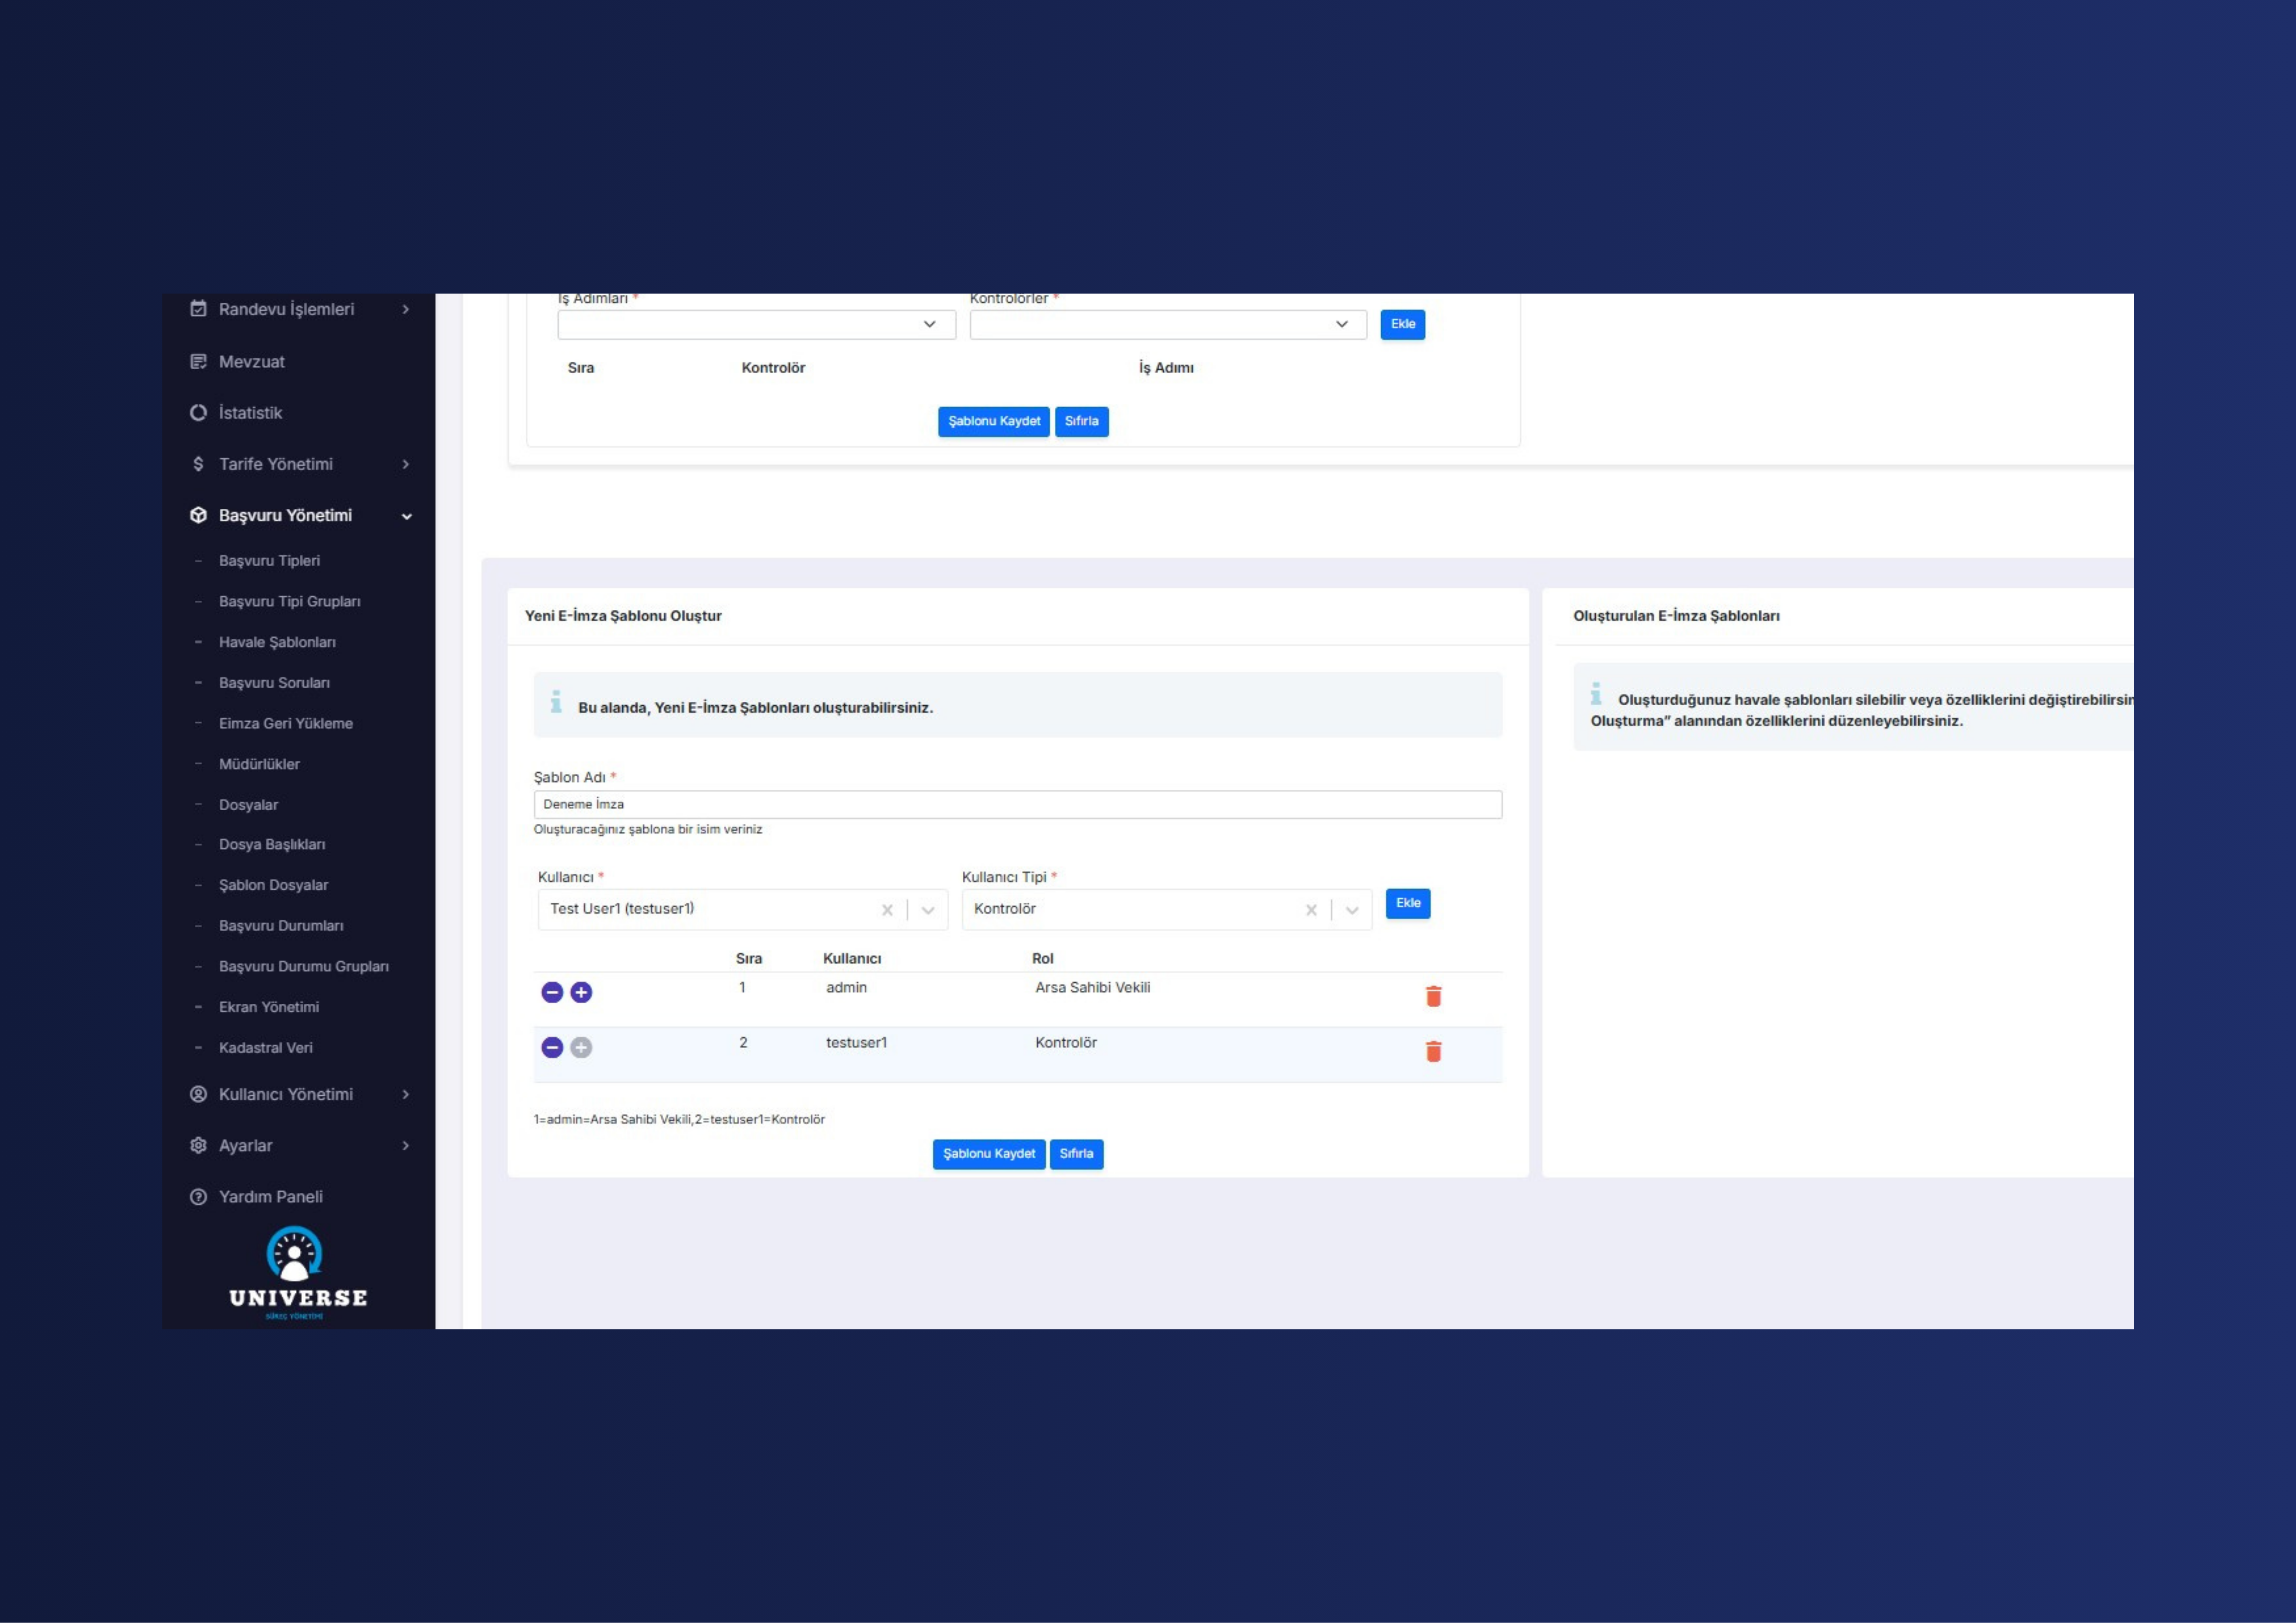Click the Yeni E-İmza Şablonu Oluştur heading
The image size is (2296, 1623).
coord(623,616)
